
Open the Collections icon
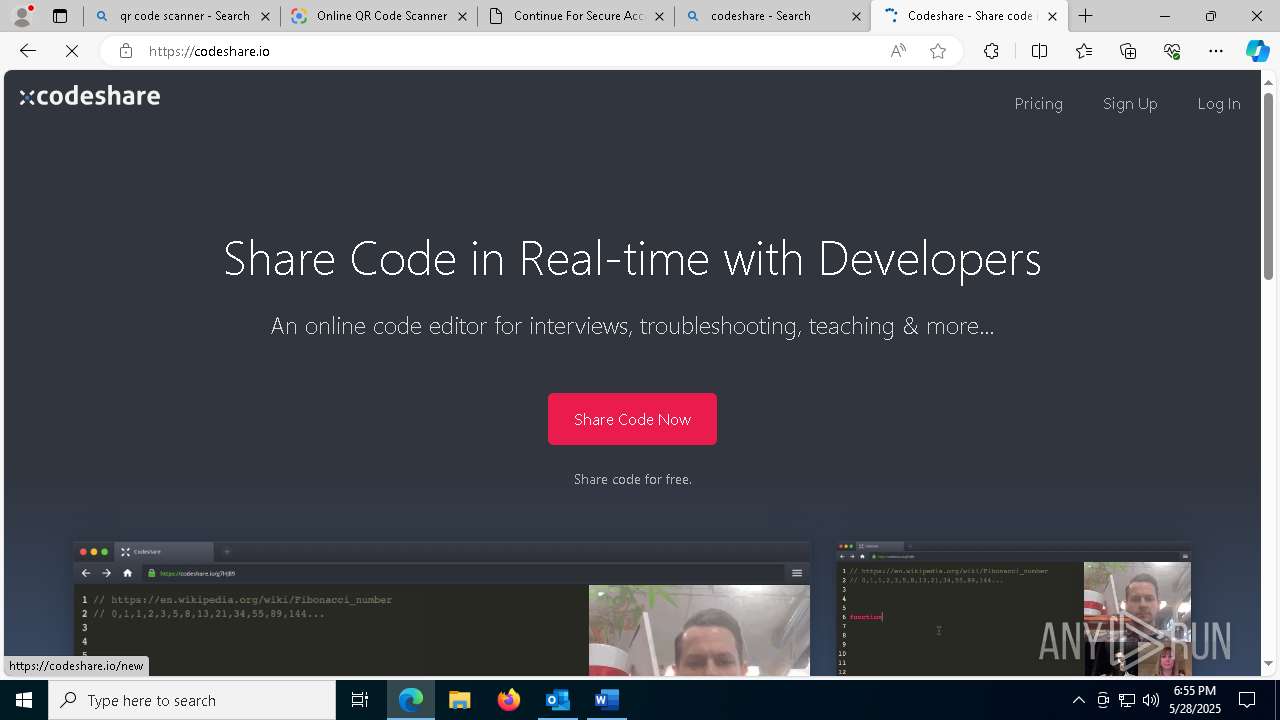click(x=1128, y=51)
